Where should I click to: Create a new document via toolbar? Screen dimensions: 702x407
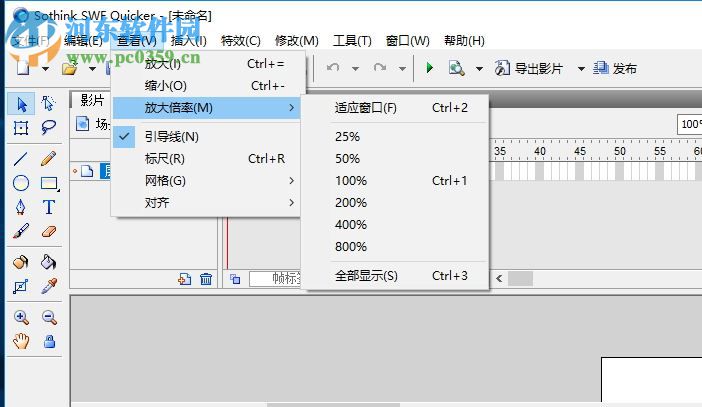[23, 69]
